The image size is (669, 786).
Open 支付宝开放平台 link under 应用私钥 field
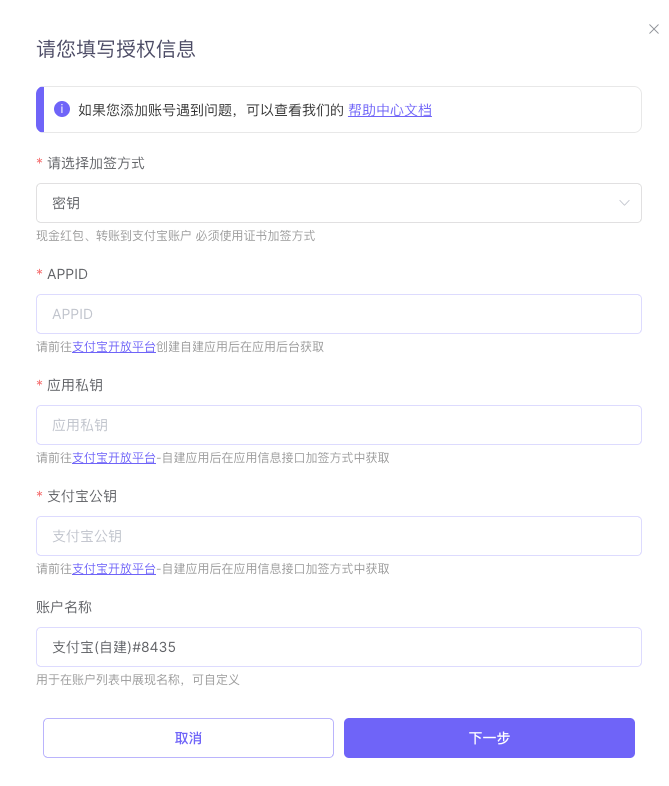click(x=114, y=458)
